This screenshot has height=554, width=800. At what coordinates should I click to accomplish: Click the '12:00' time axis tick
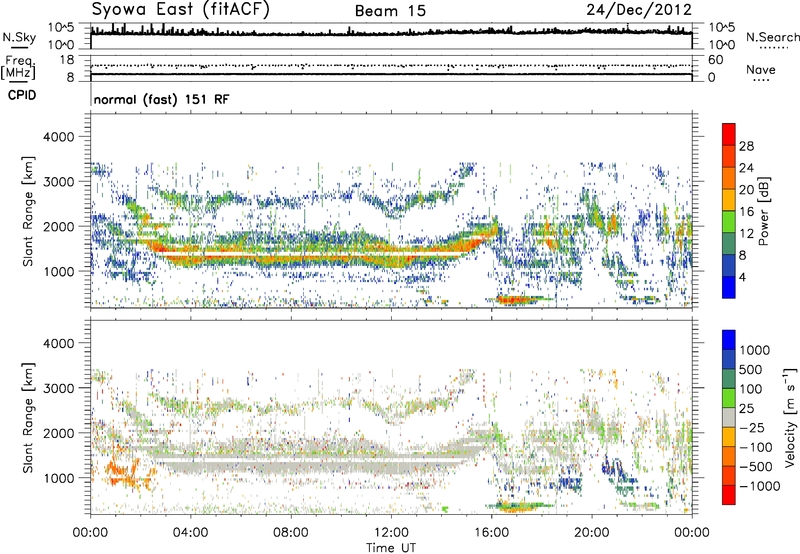coord(390,533)
